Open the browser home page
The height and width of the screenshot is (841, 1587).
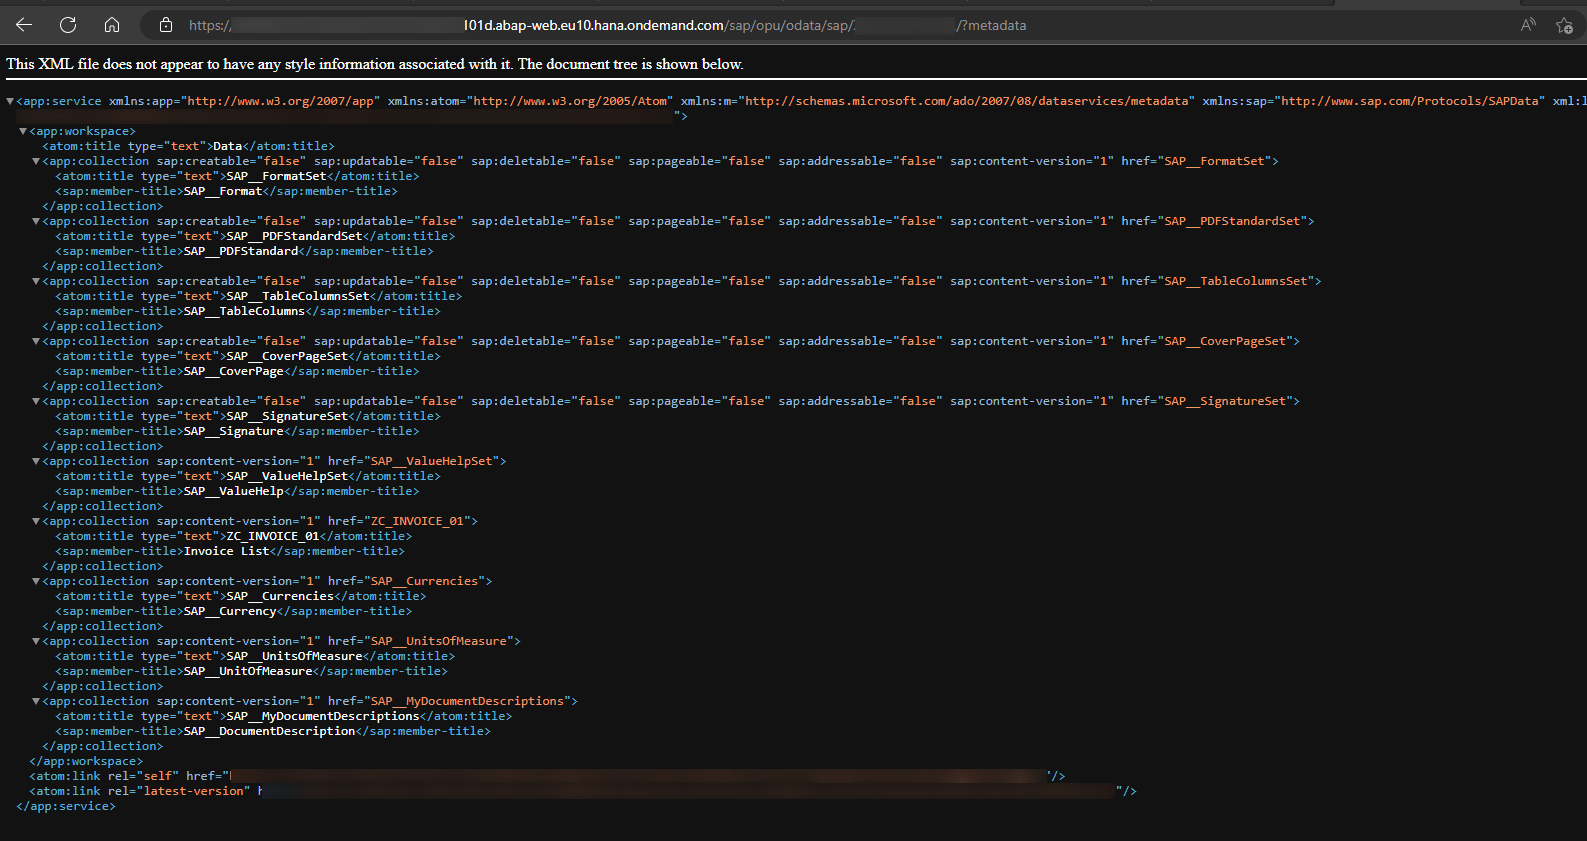[112, 25]
